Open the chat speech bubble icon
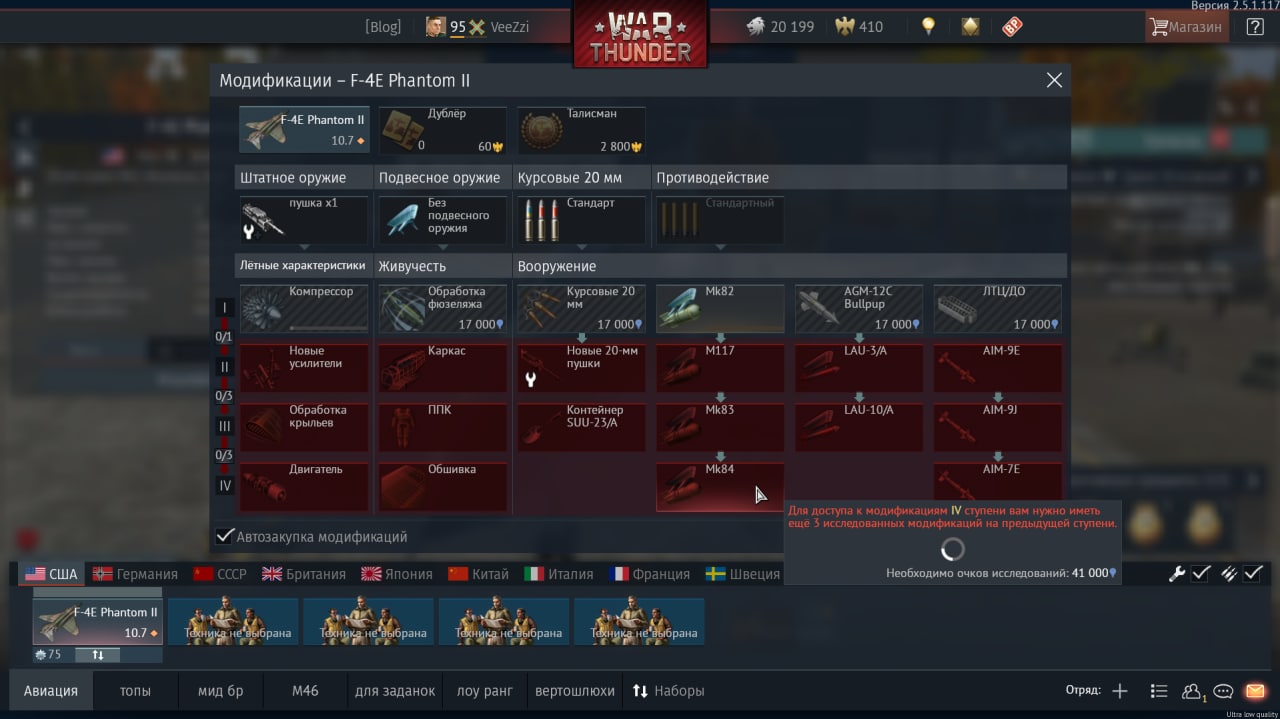The image size is (1280, 719). (1223, 691)
